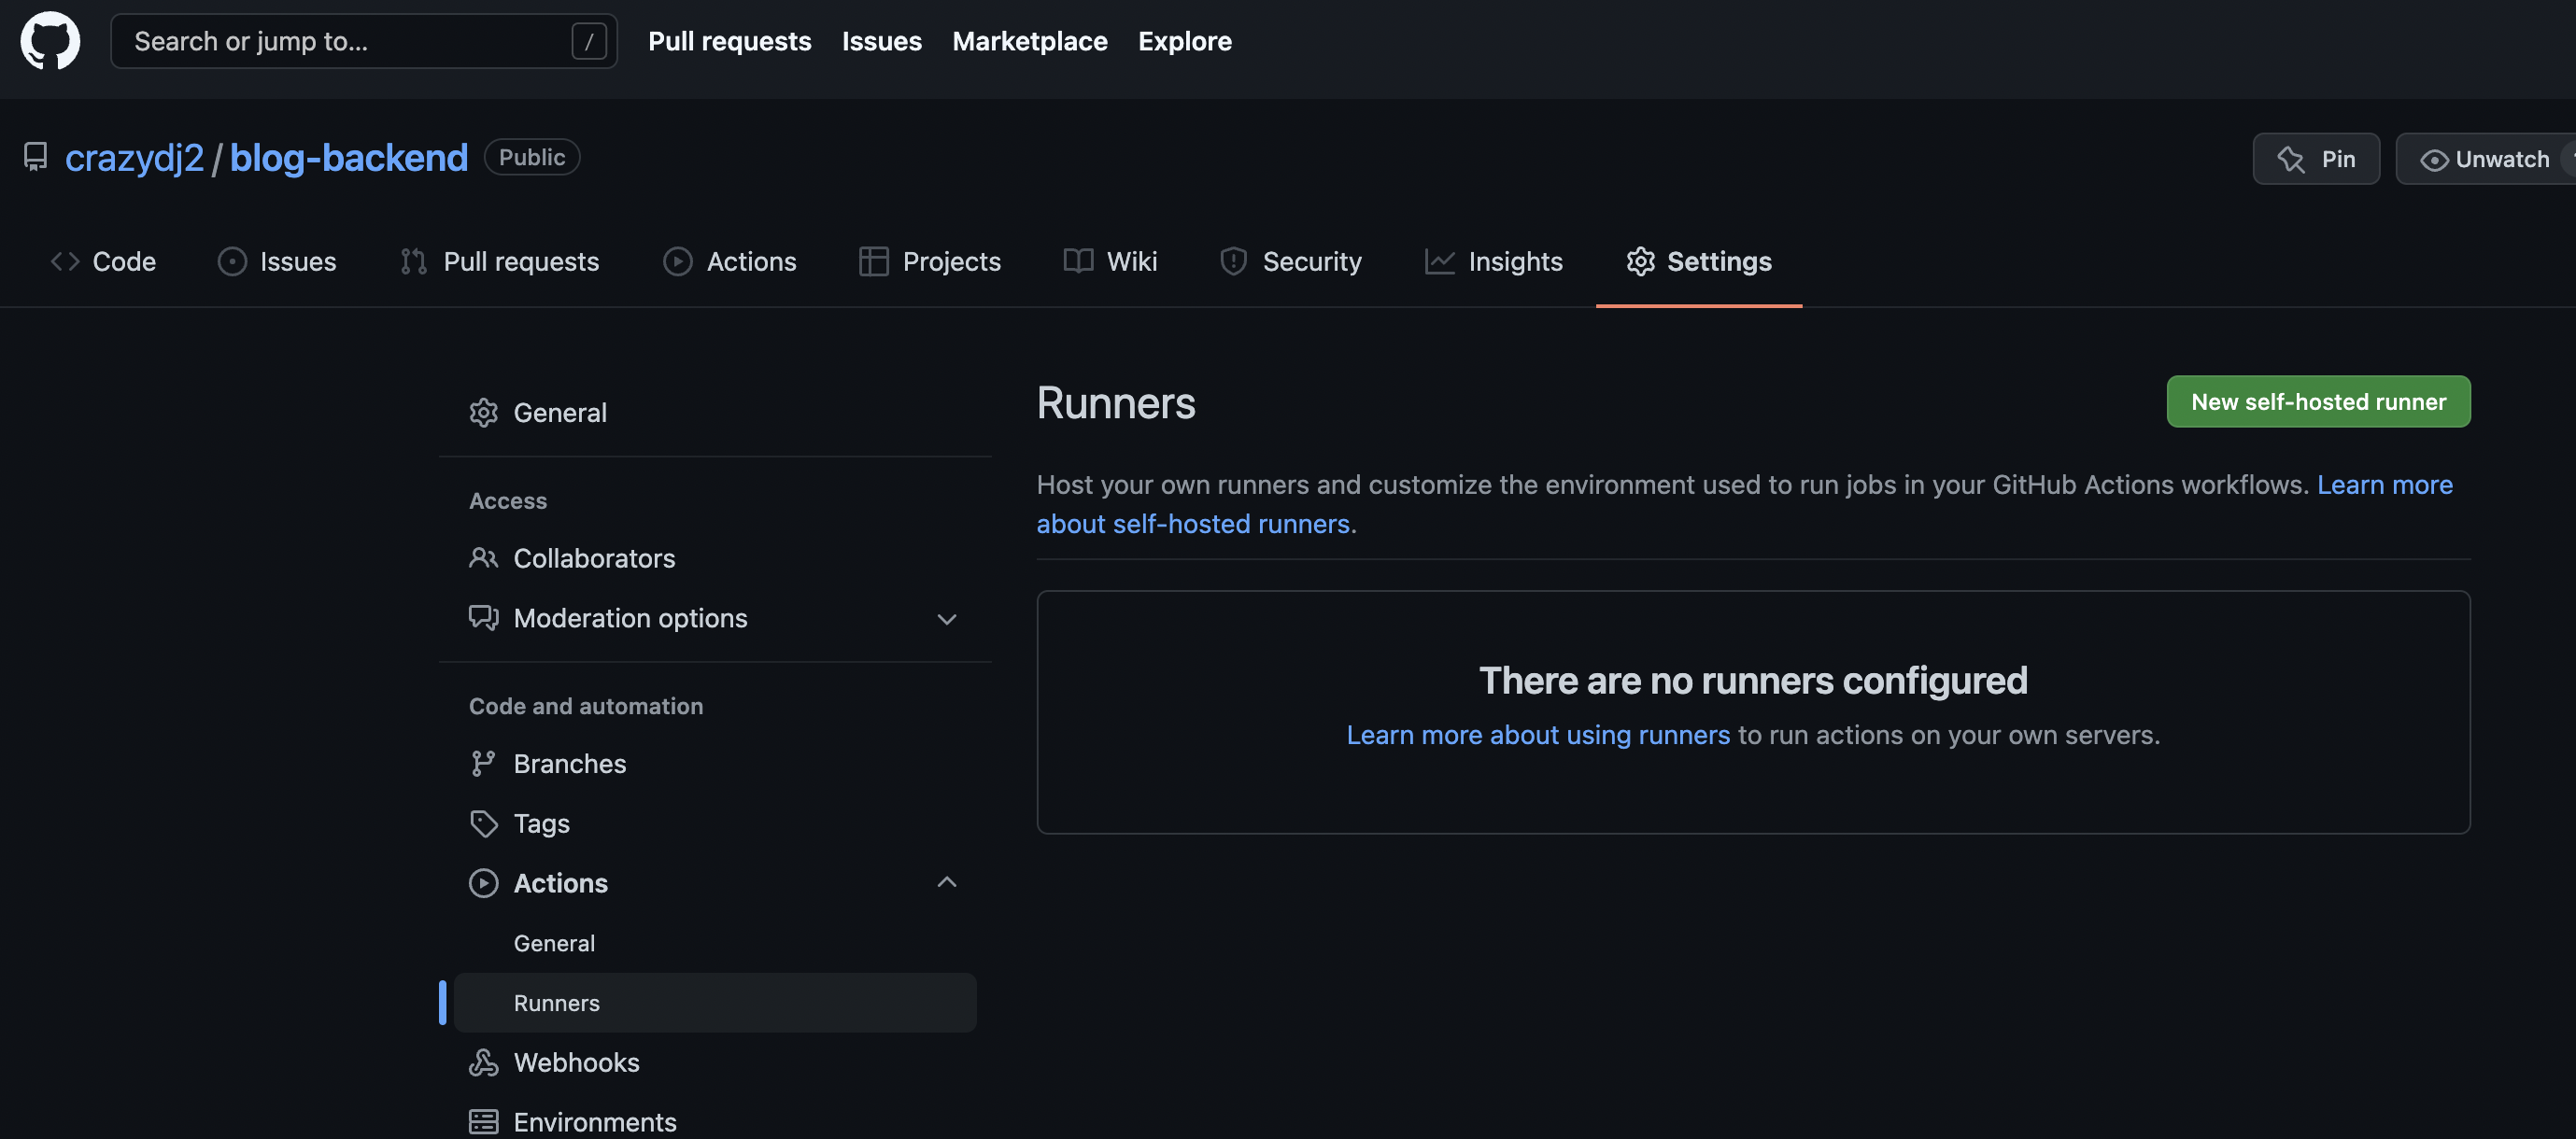Open Explore in top navigation

pos(1184,41)
